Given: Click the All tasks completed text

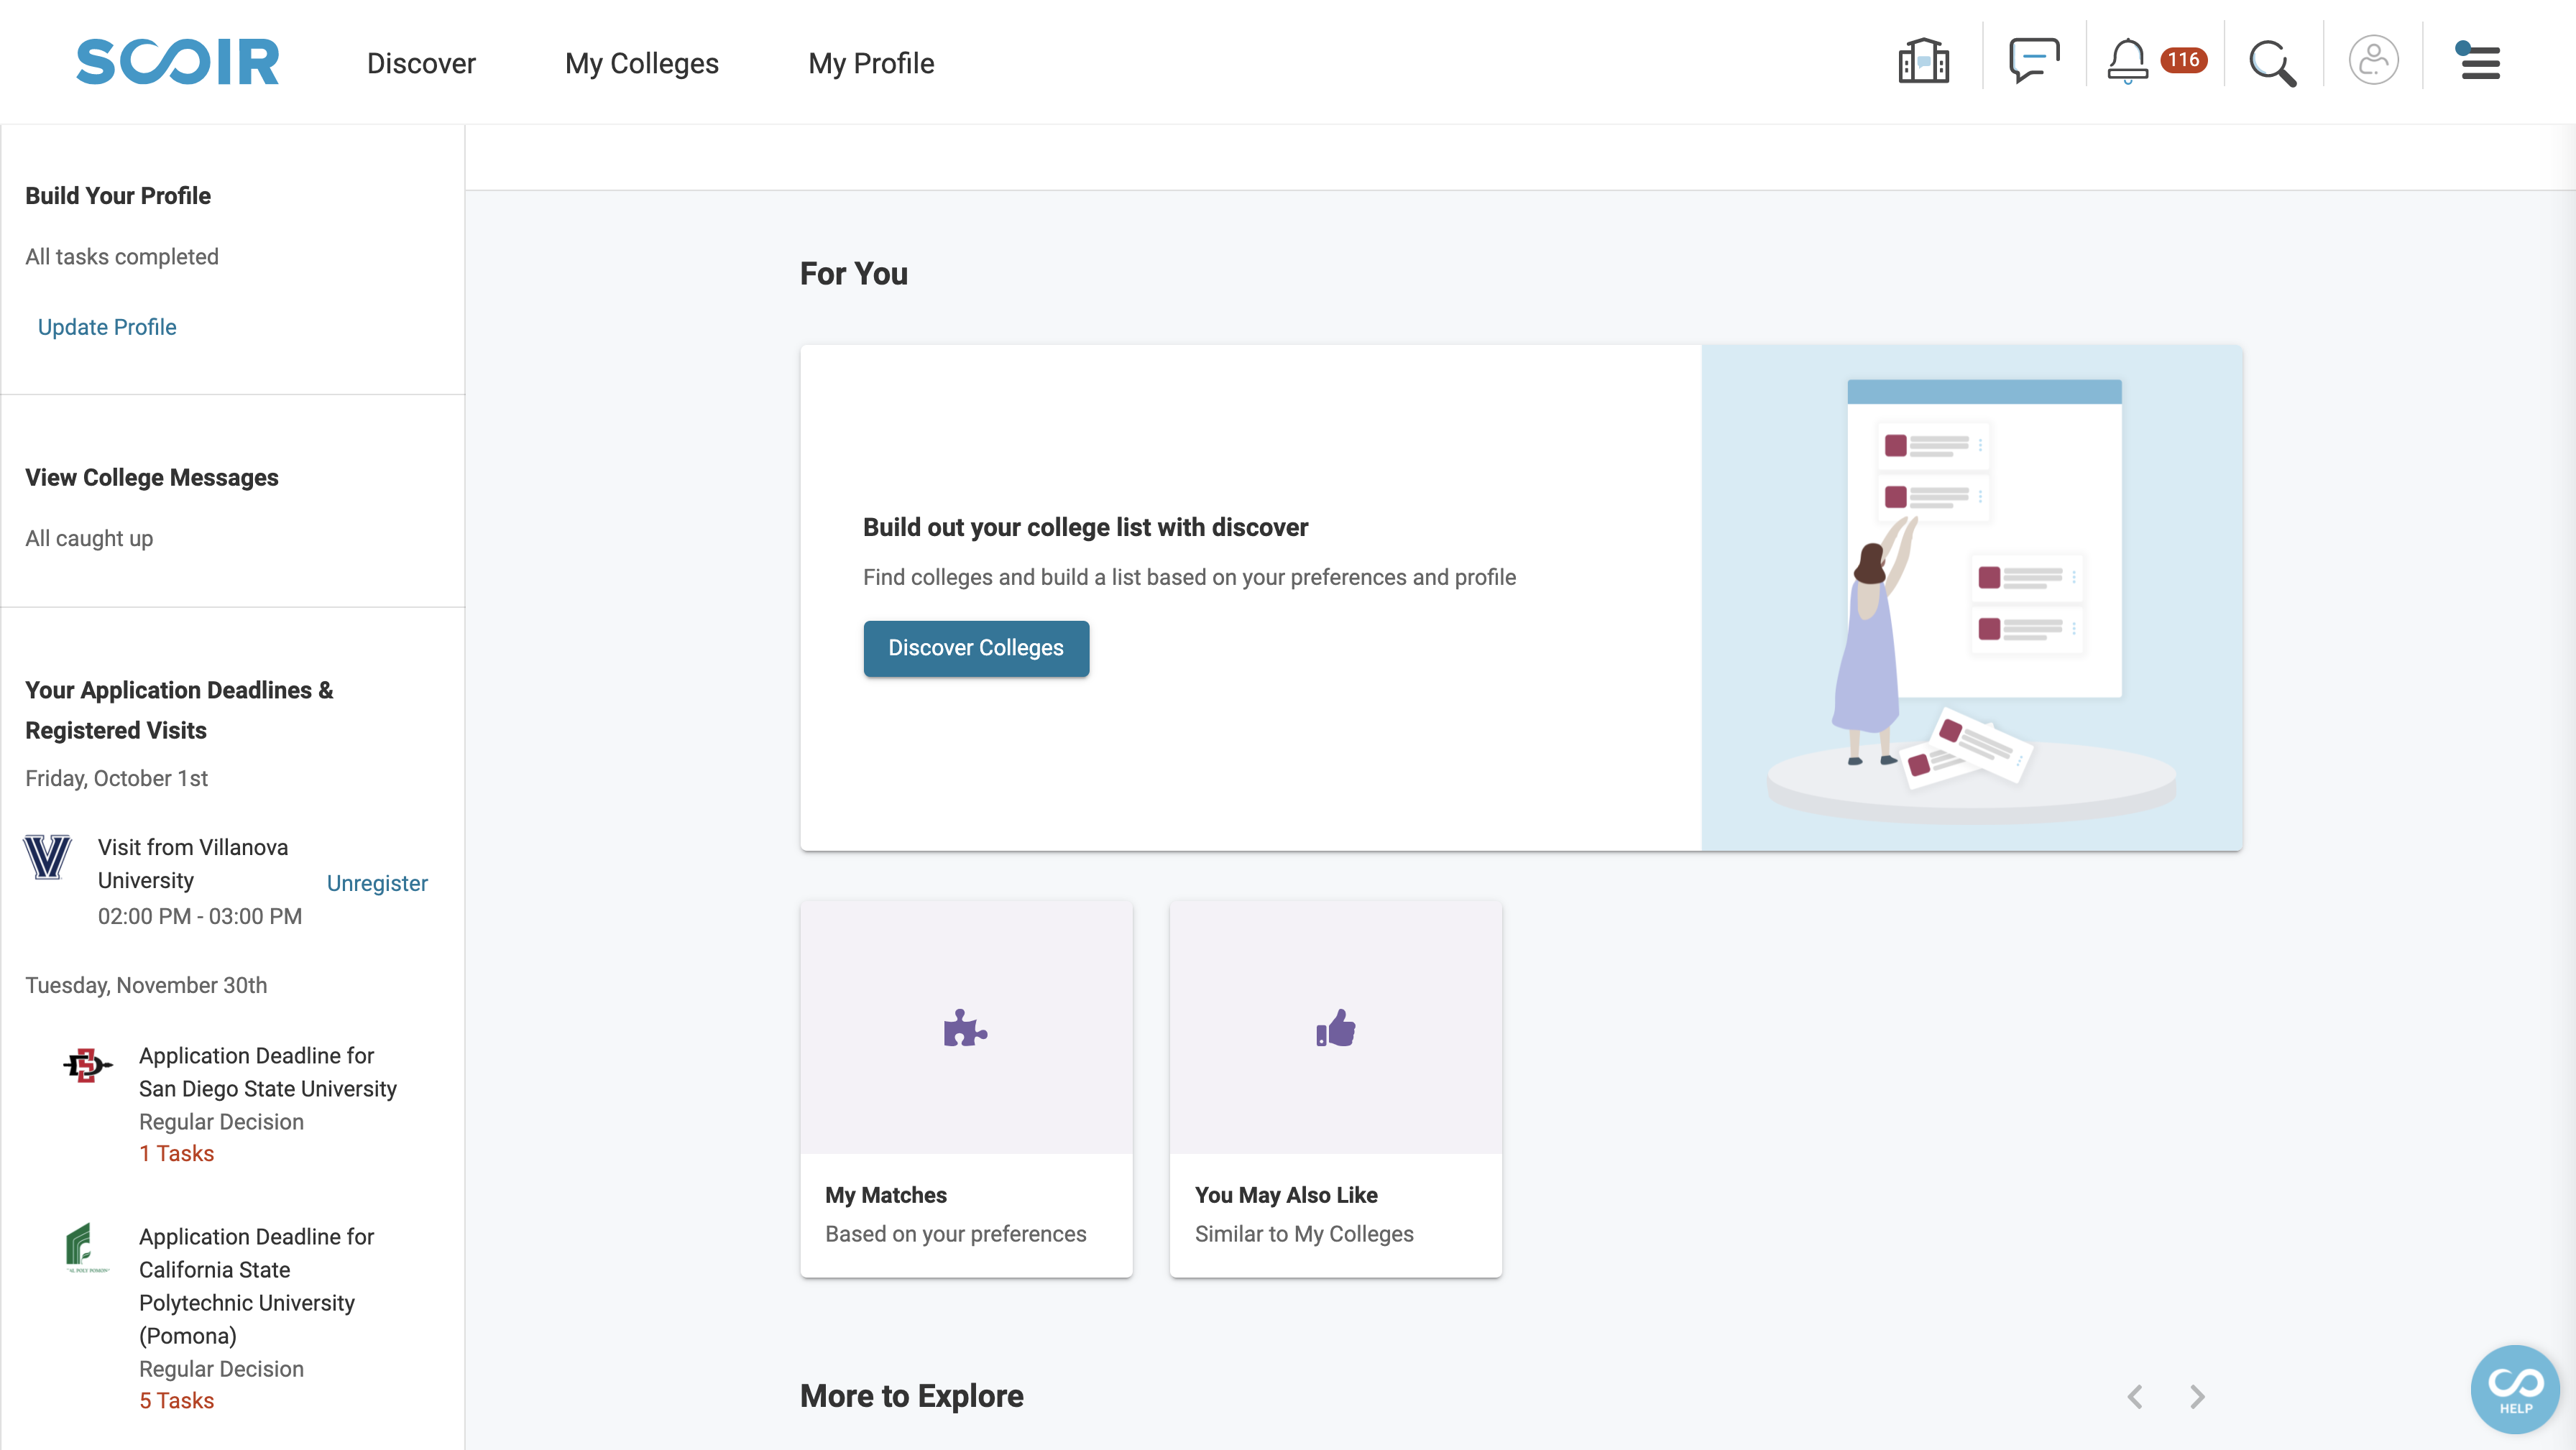Looking at the screenshot, I should [122, 257].
